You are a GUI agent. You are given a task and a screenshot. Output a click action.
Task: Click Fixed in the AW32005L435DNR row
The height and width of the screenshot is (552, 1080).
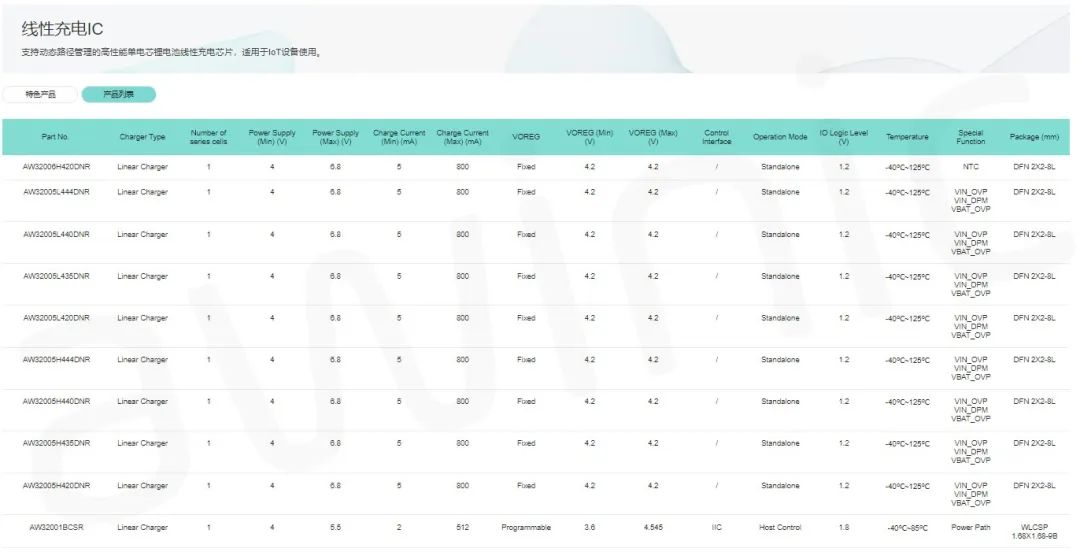point(526,276)
